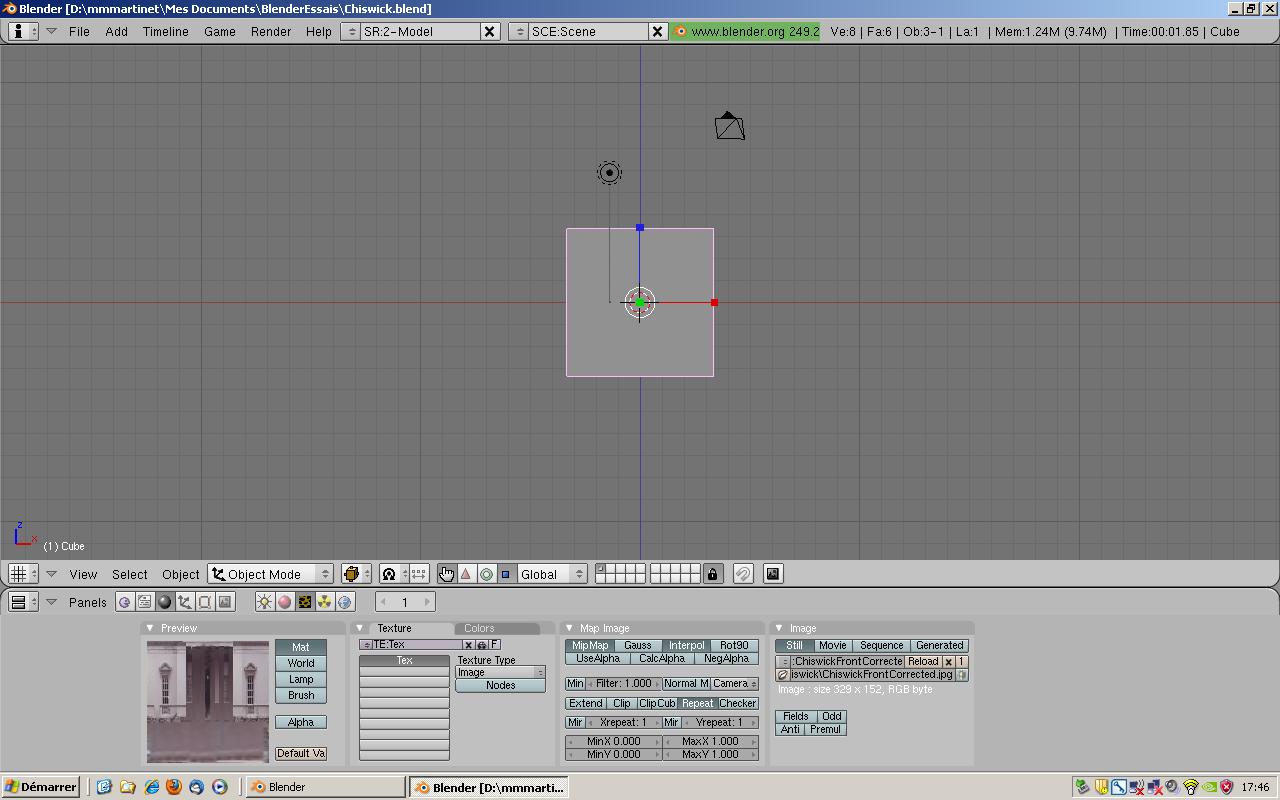This screenshot has height=800, width=1280.
Task: Enable CalcAlpha option
Action: click(x=662, y=659)
